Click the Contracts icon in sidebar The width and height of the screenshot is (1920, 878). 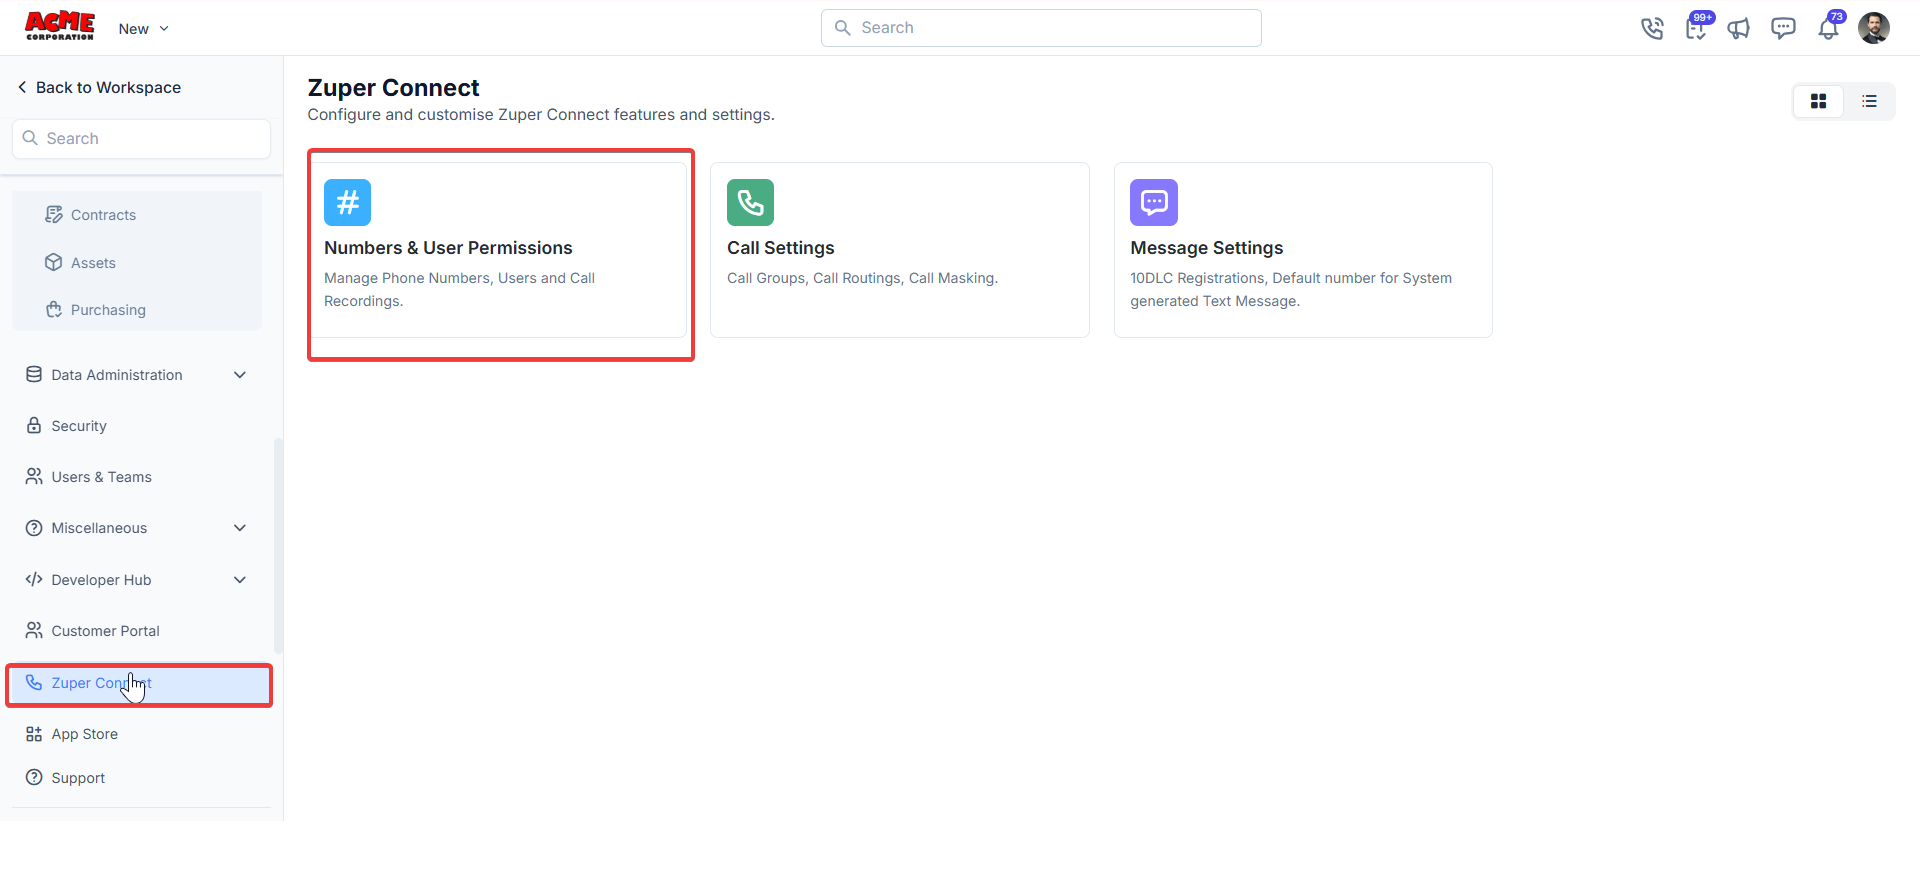pos(54,214)
